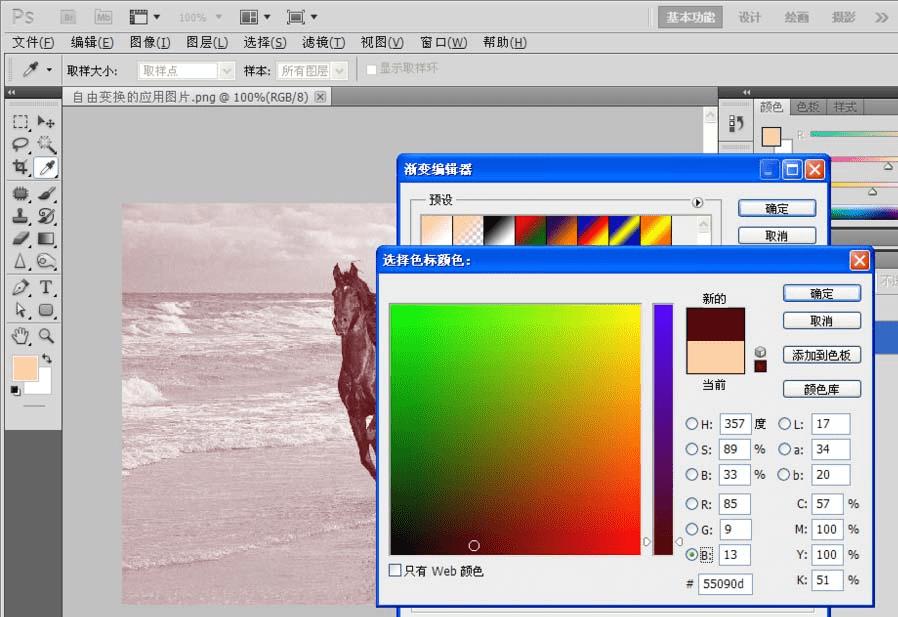
Task: Open 颜色库 color libraries button
Action: [x=821, y=390]
